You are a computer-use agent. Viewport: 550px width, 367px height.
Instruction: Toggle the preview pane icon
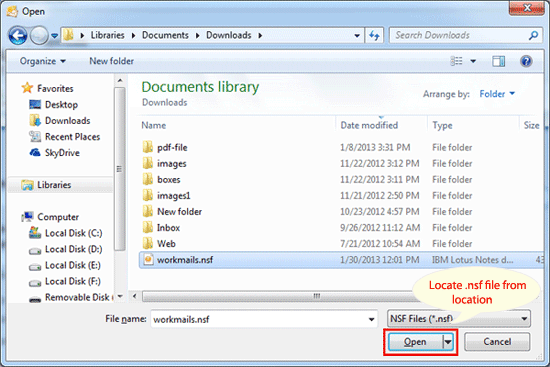(498, 61)
